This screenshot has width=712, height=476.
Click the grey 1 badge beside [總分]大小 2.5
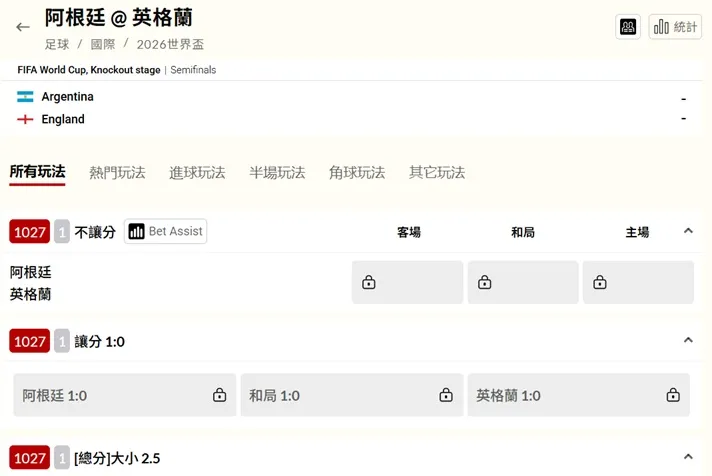click(62, 458)
